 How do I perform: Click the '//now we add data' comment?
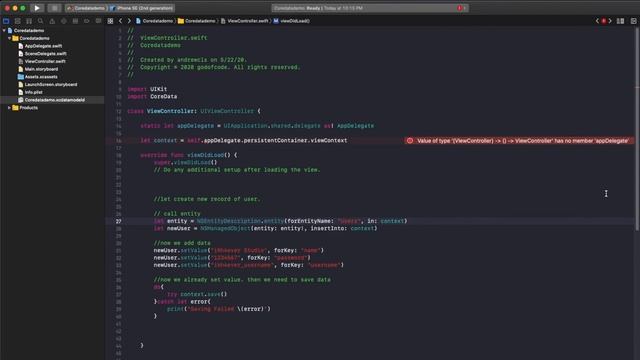(182, 243)
